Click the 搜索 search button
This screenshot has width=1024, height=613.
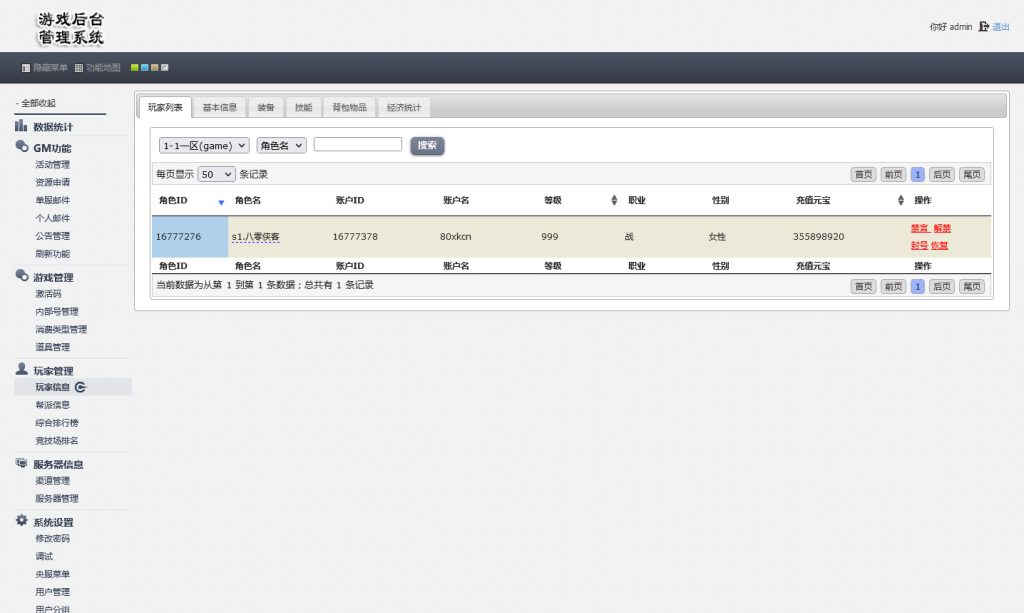(427, 145)
